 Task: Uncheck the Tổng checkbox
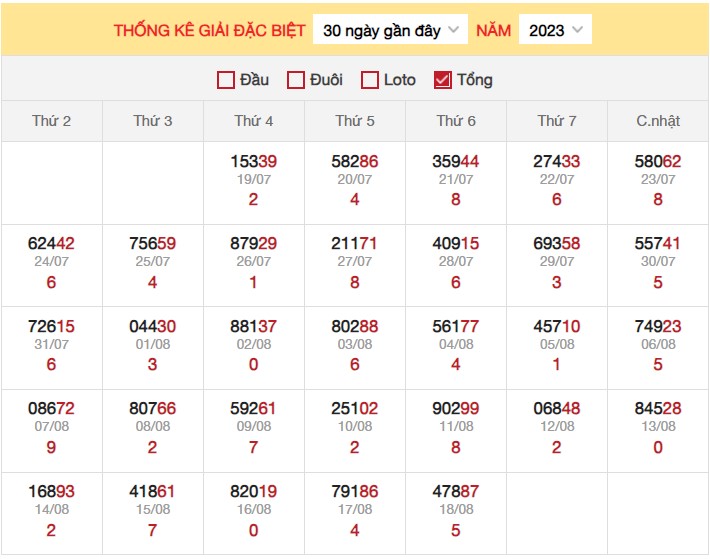pos(443,80)
